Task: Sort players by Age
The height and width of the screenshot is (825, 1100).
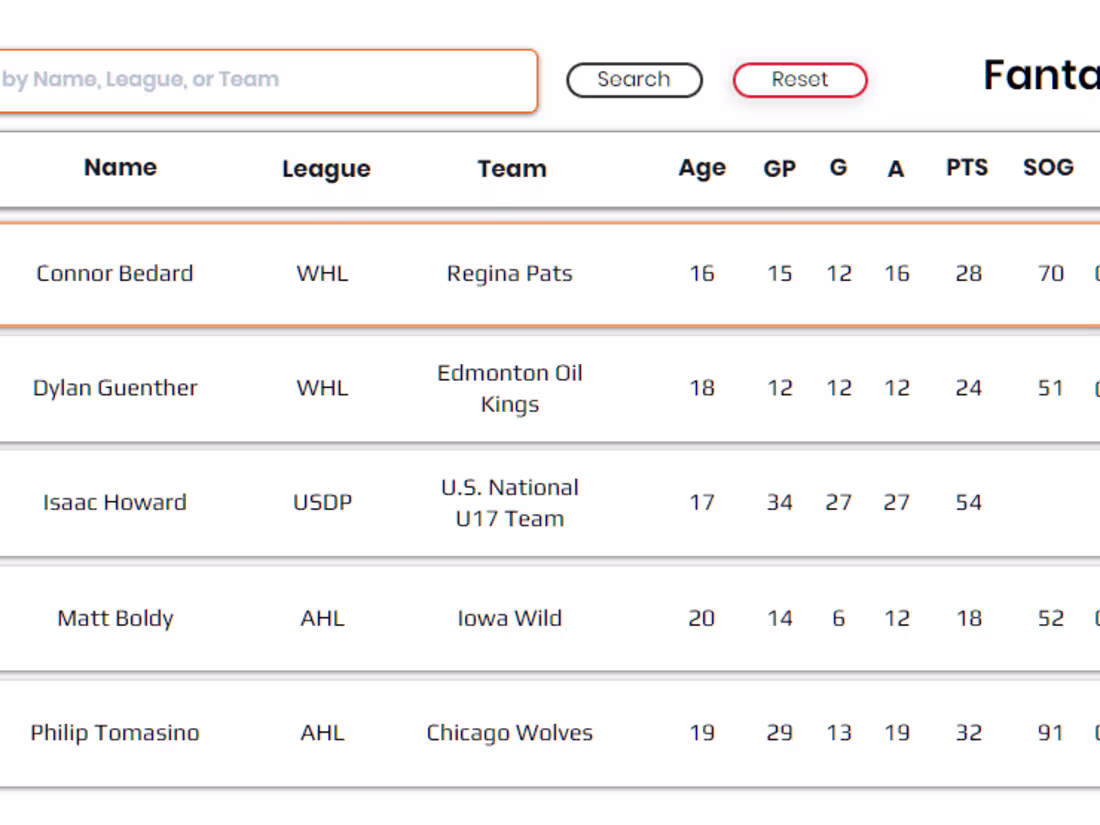Action: (701, 168)
